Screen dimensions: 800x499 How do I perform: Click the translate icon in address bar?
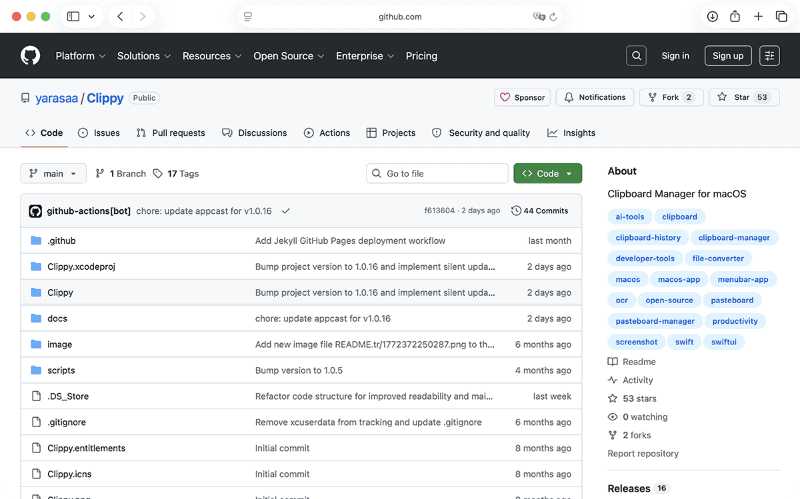tap(538, 16)
